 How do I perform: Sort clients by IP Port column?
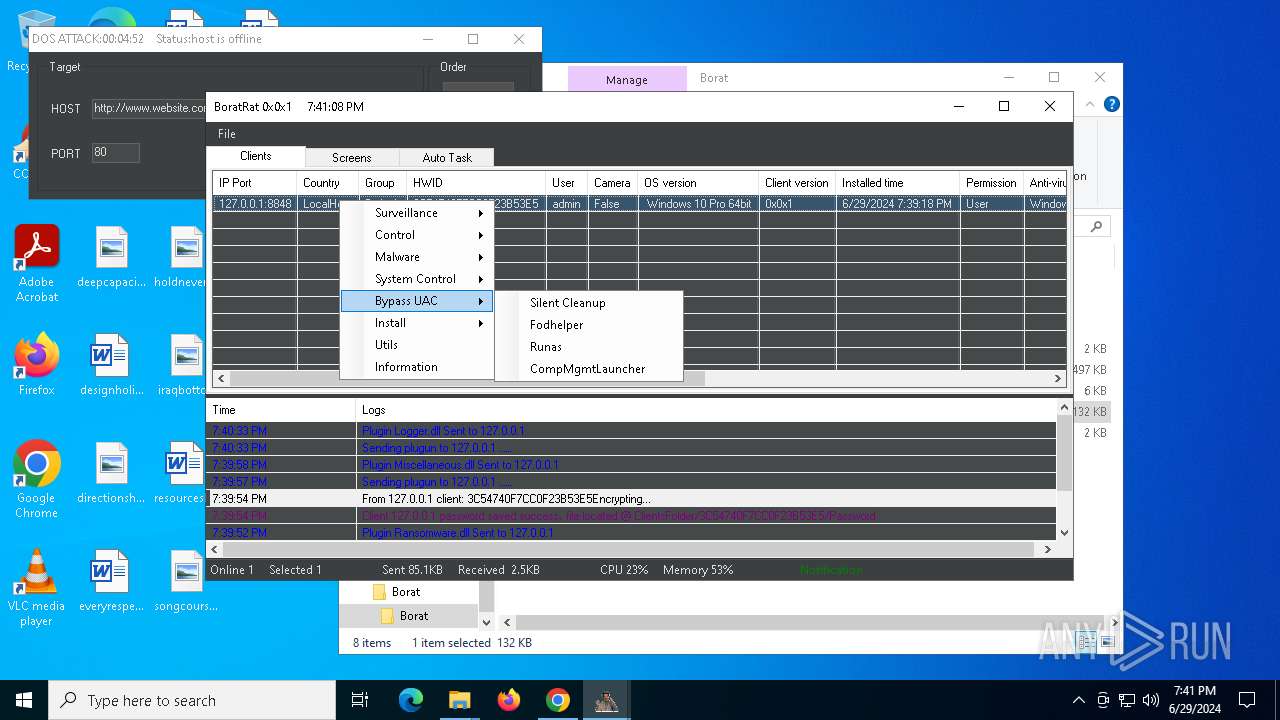pyautogui.click(x=255, y=183)
